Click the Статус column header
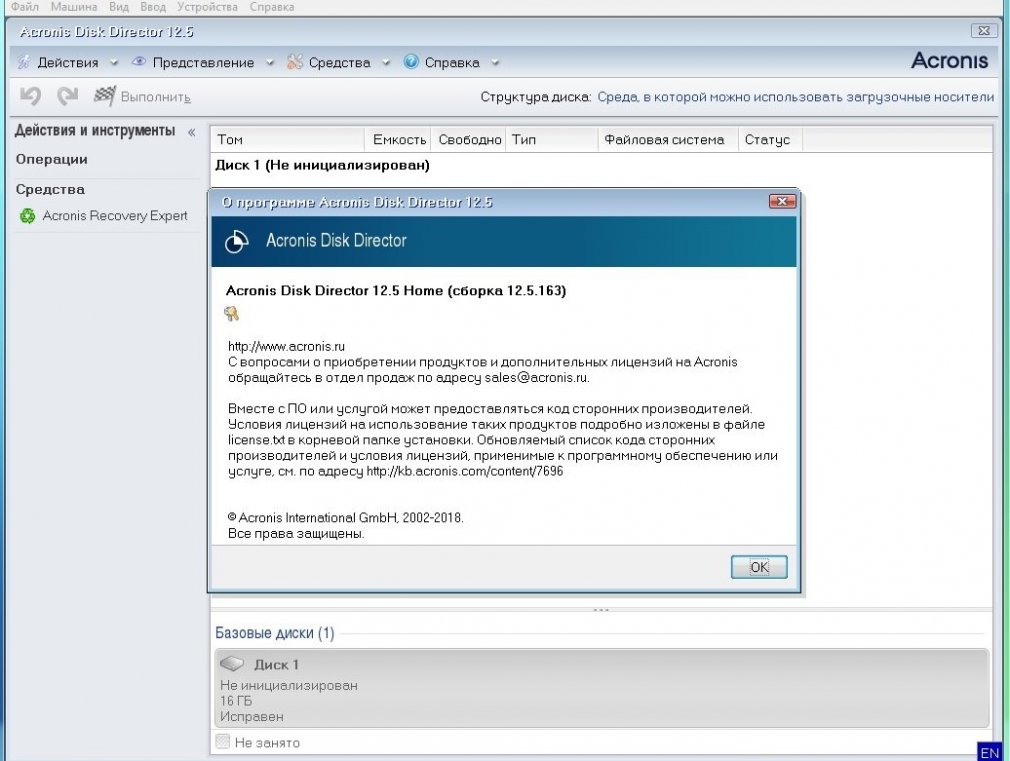1010x761 pixels. coord(770,139)
